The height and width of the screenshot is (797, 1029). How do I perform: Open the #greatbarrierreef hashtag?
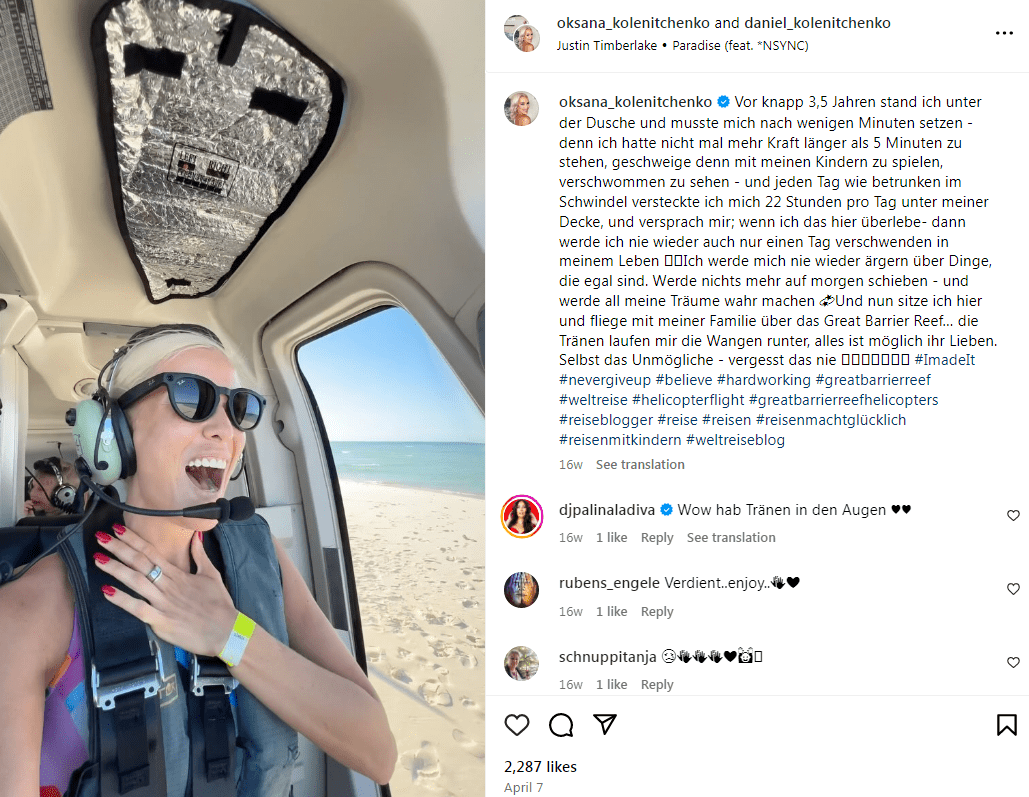pyautogui.click(x=873, y=380)
